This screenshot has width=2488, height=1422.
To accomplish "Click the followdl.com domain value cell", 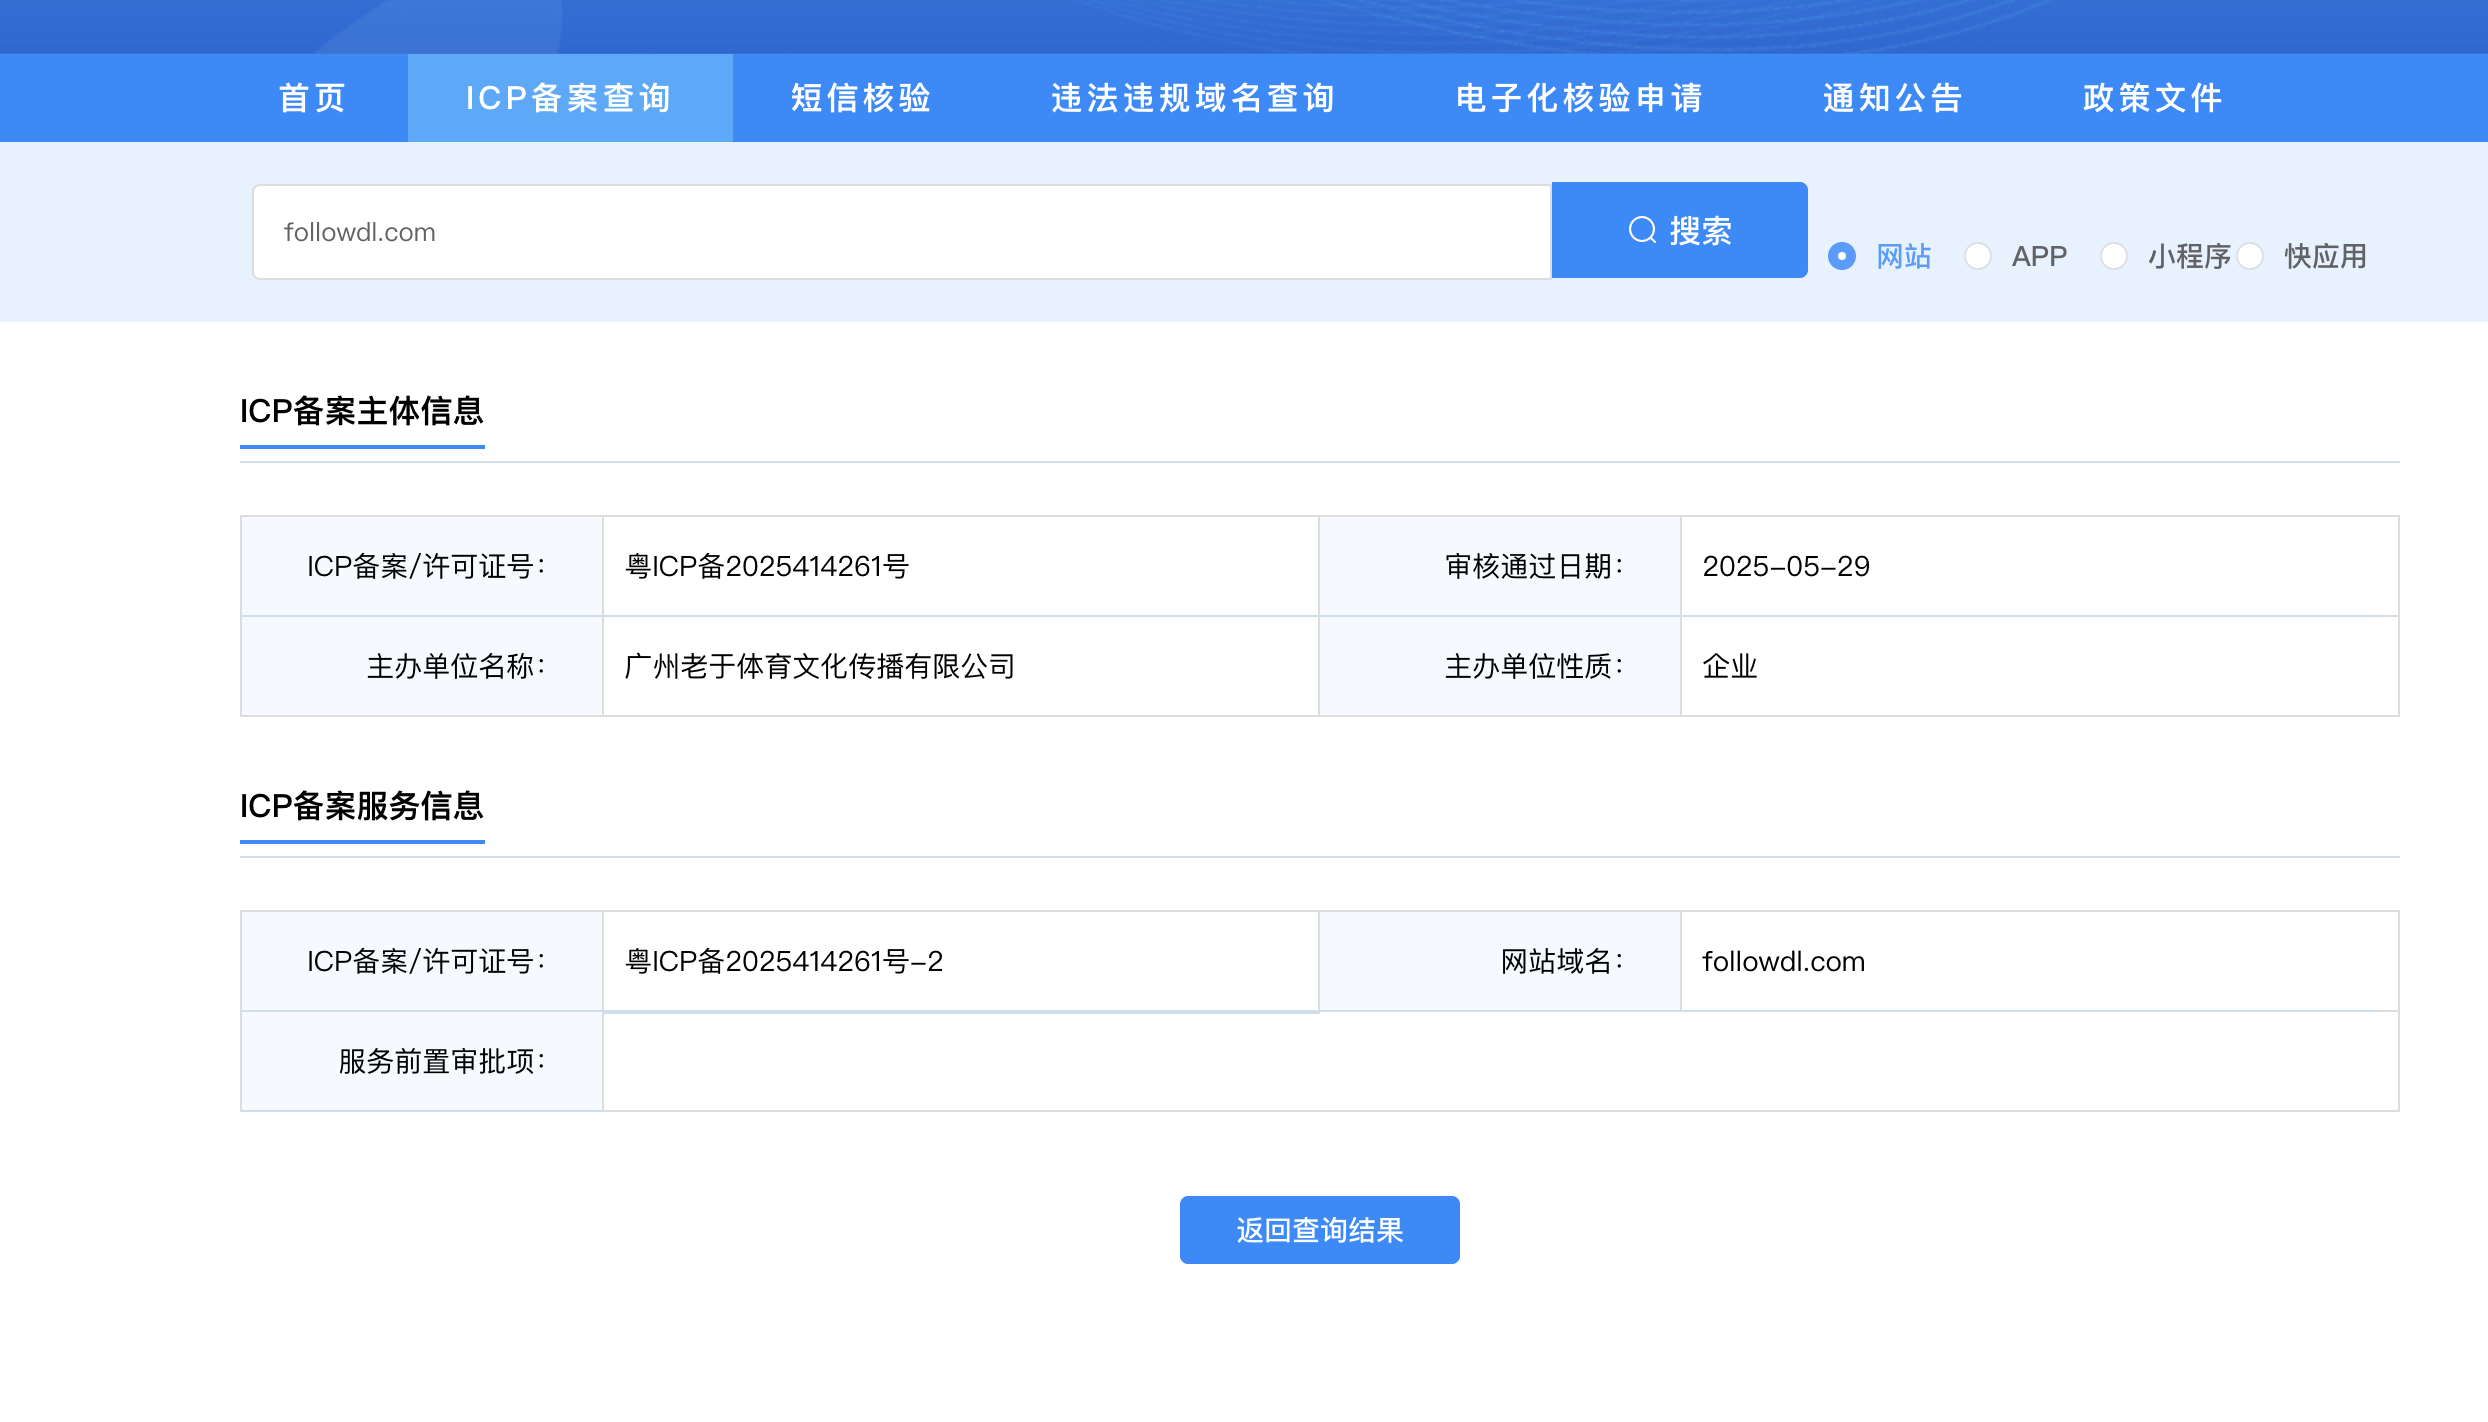I will click(1783, 961).
